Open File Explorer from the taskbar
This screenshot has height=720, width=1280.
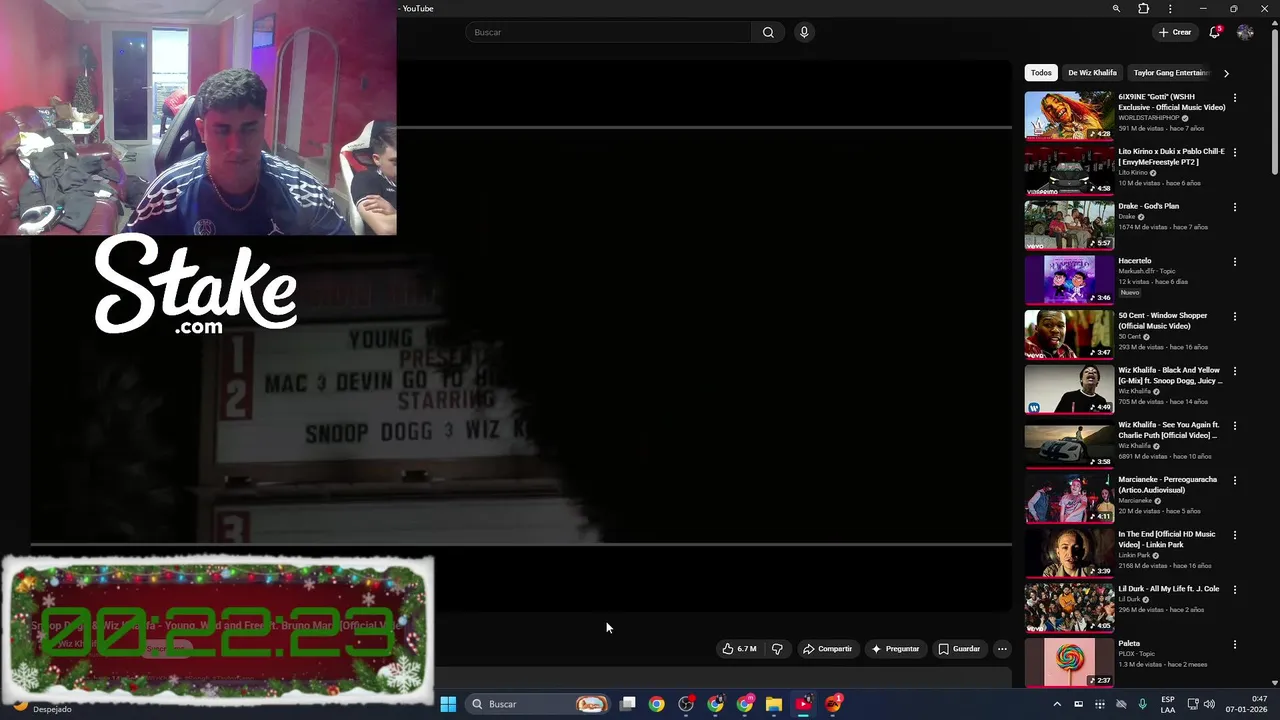(x=774, y=704)
